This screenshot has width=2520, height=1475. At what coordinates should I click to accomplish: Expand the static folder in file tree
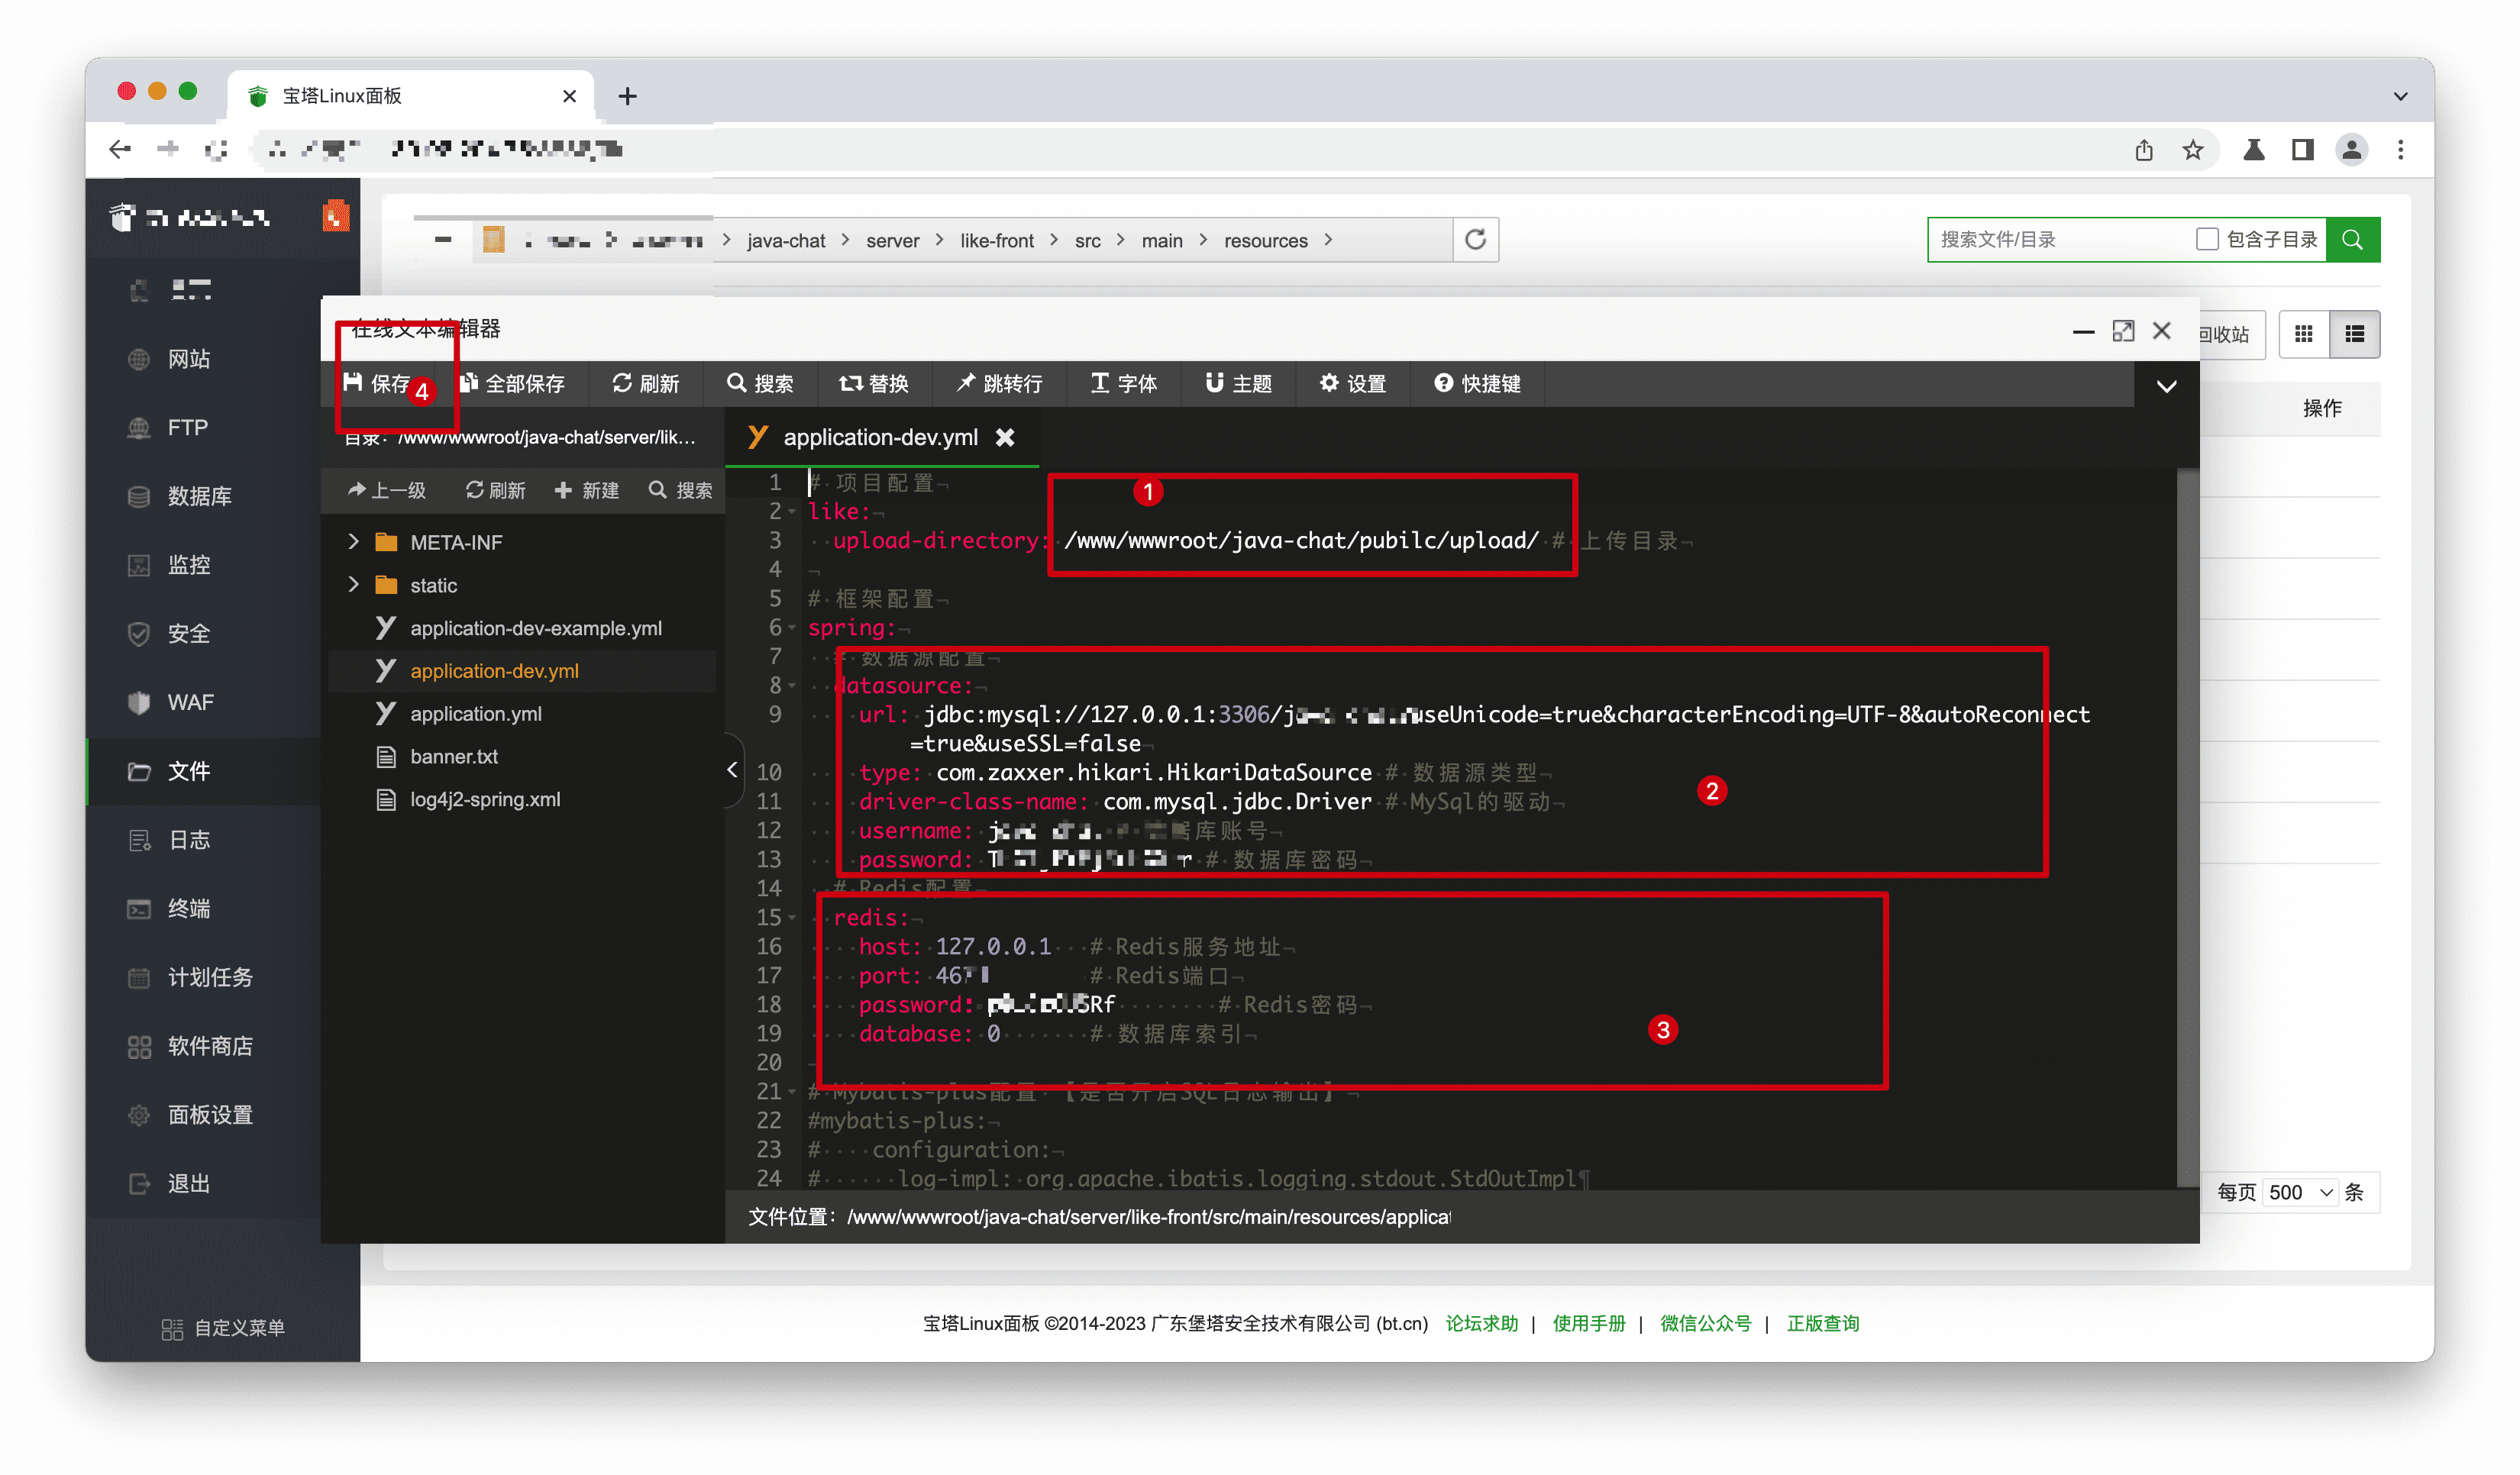(x=354, y=585)
